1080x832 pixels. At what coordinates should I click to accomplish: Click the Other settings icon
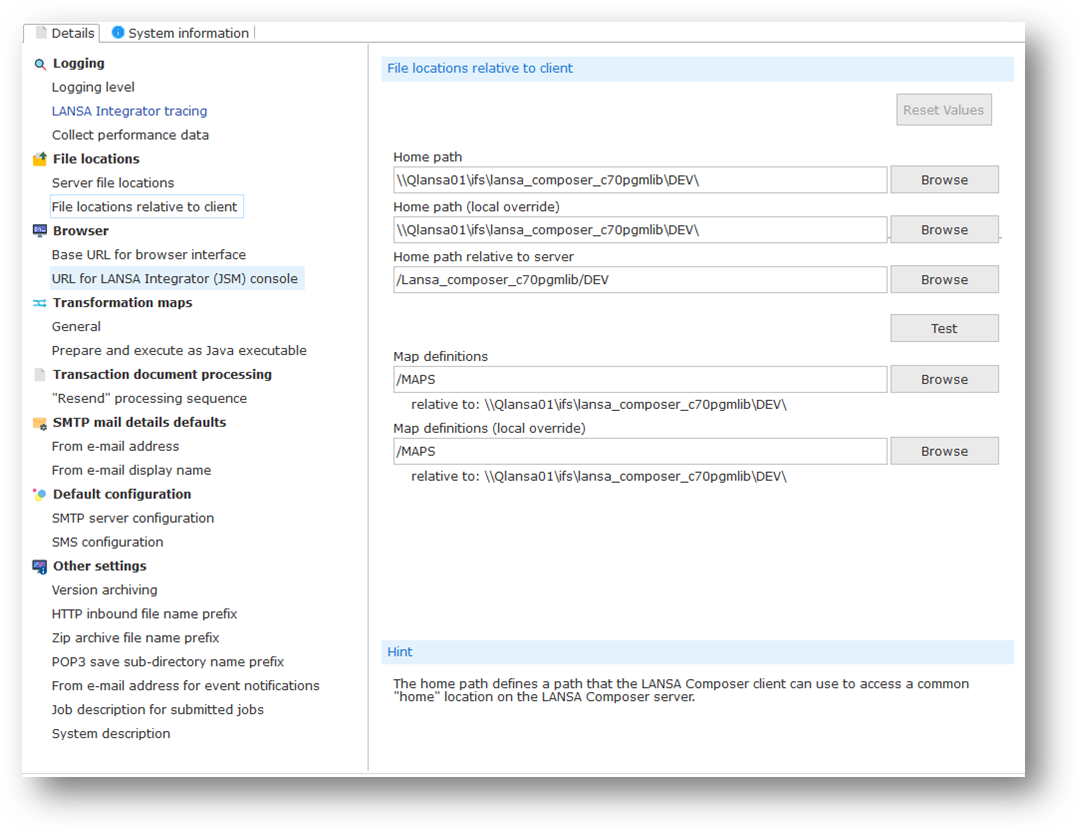click(x=40, y=567)
